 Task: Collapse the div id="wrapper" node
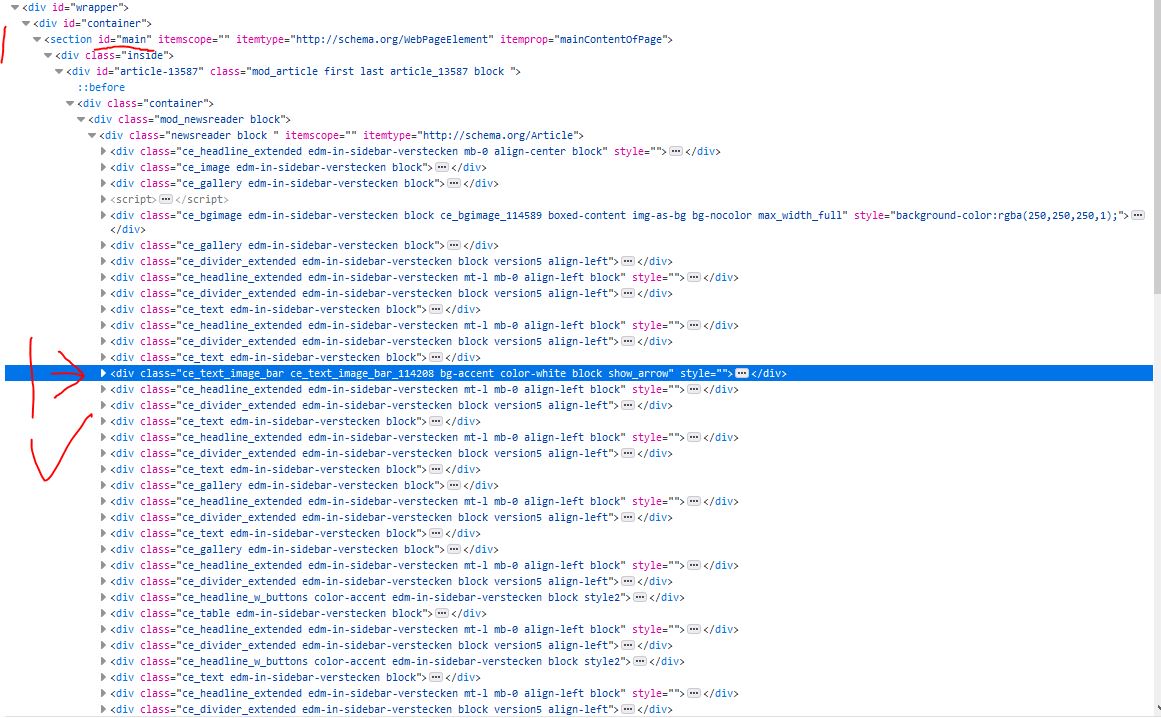click(x=15, y=7)
